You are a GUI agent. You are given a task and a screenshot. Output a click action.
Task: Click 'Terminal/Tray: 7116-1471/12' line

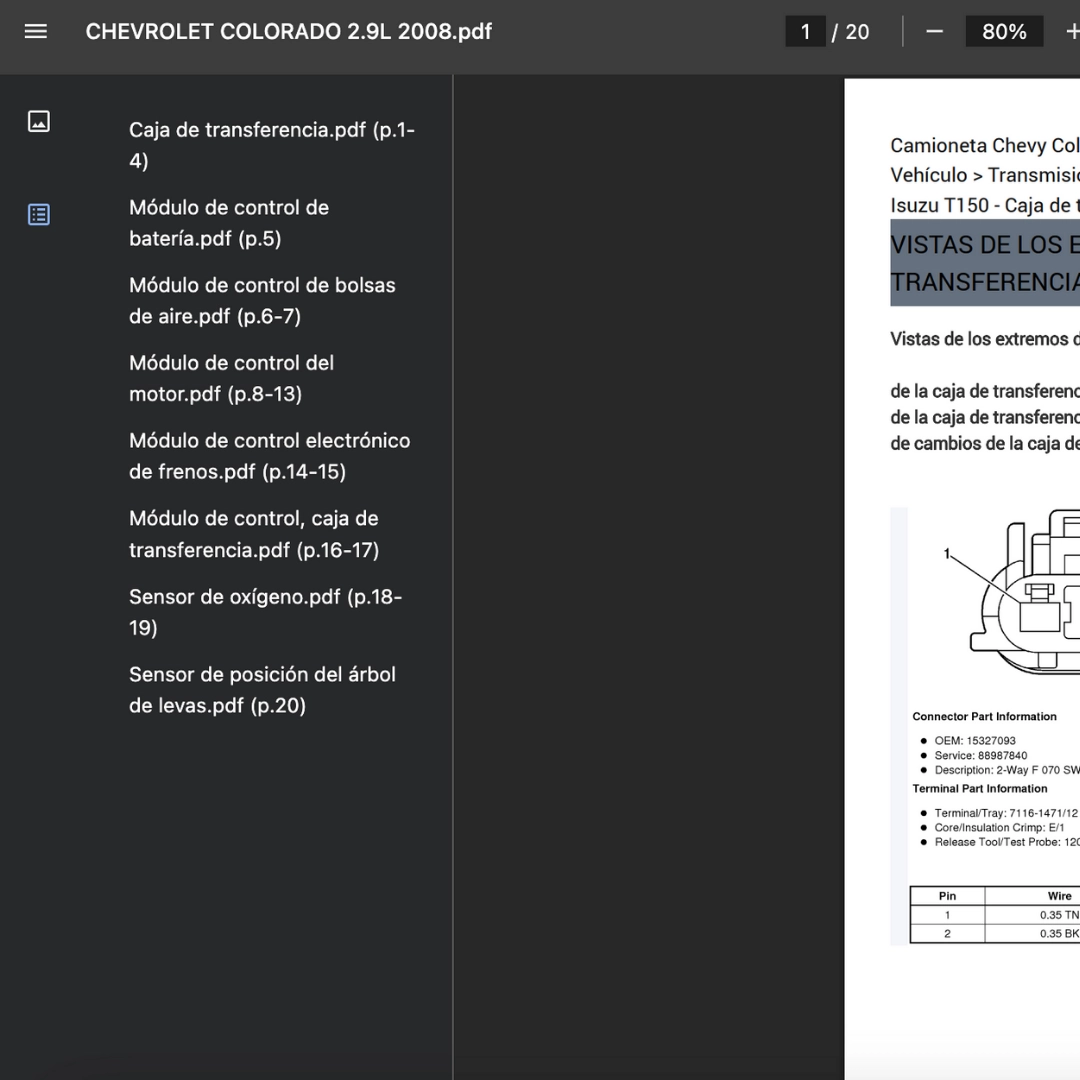point(1006,813)
